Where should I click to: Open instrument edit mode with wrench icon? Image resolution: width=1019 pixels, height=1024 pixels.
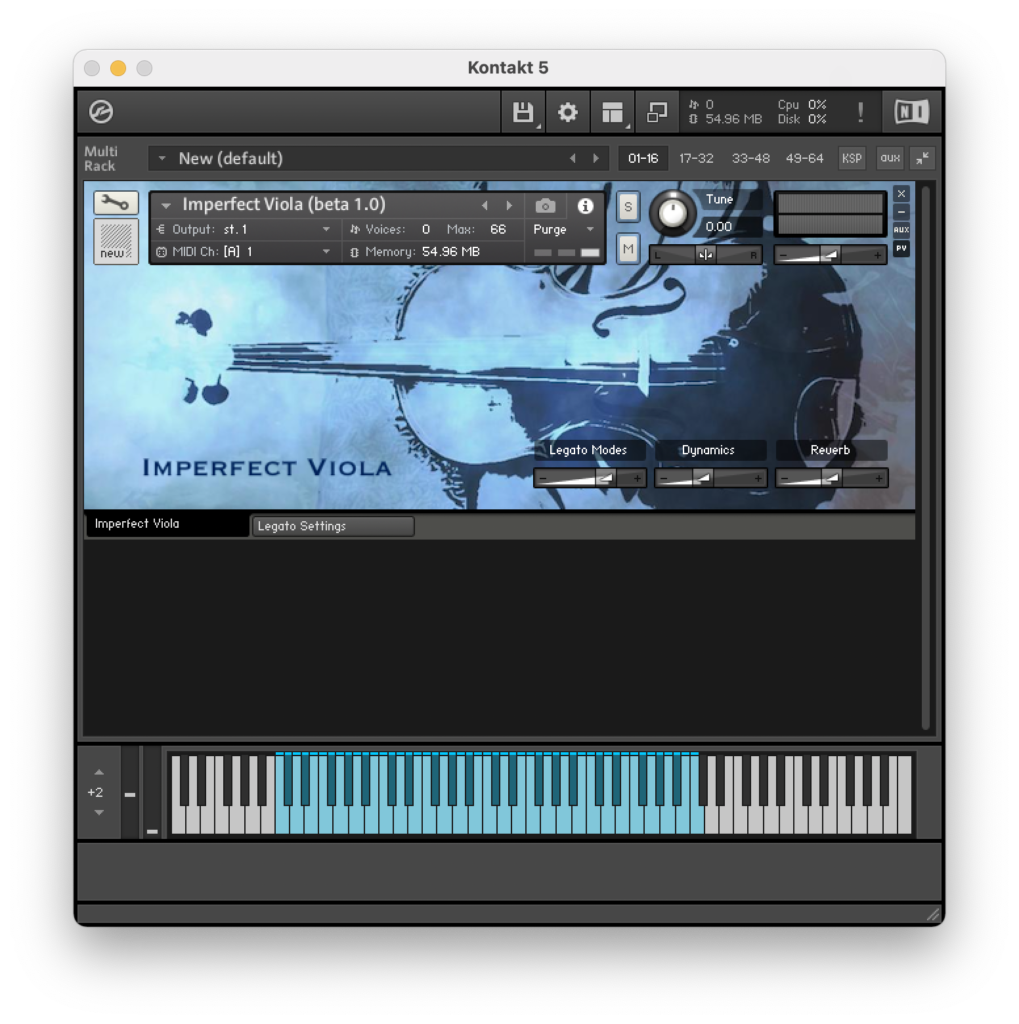(116, 203)
